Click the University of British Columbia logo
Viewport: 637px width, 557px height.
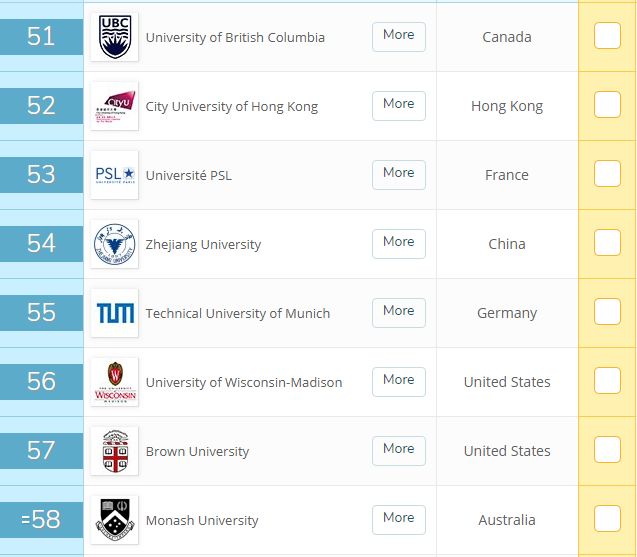click(114, 37)
